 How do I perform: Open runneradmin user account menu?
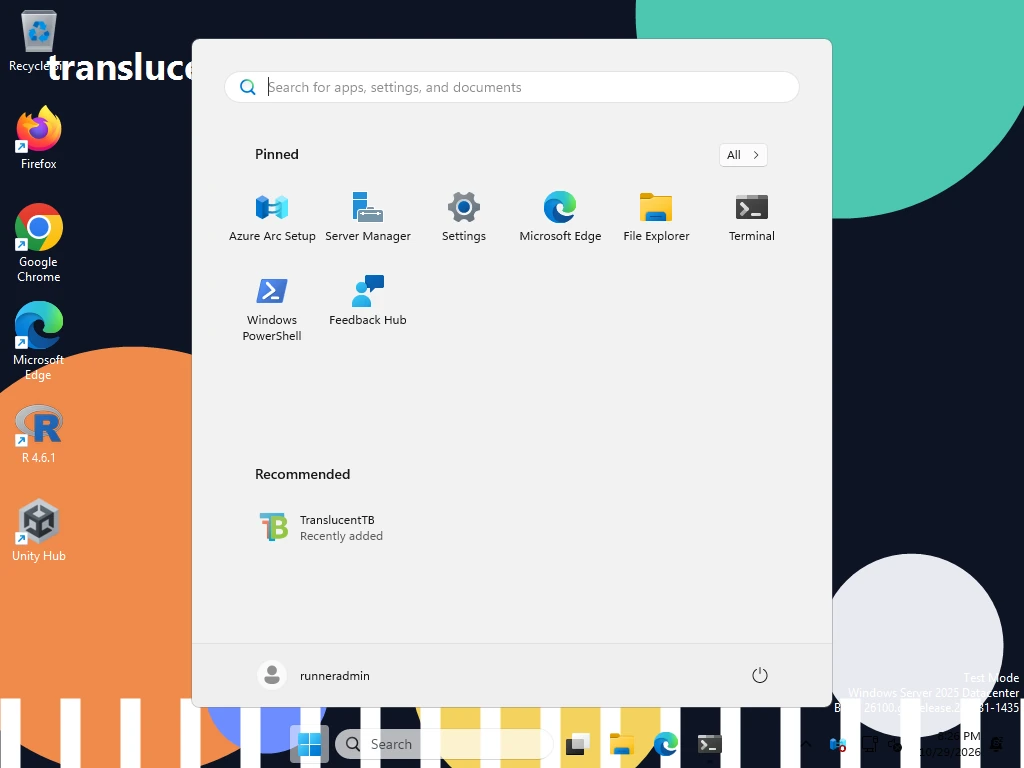click(315, 675)
